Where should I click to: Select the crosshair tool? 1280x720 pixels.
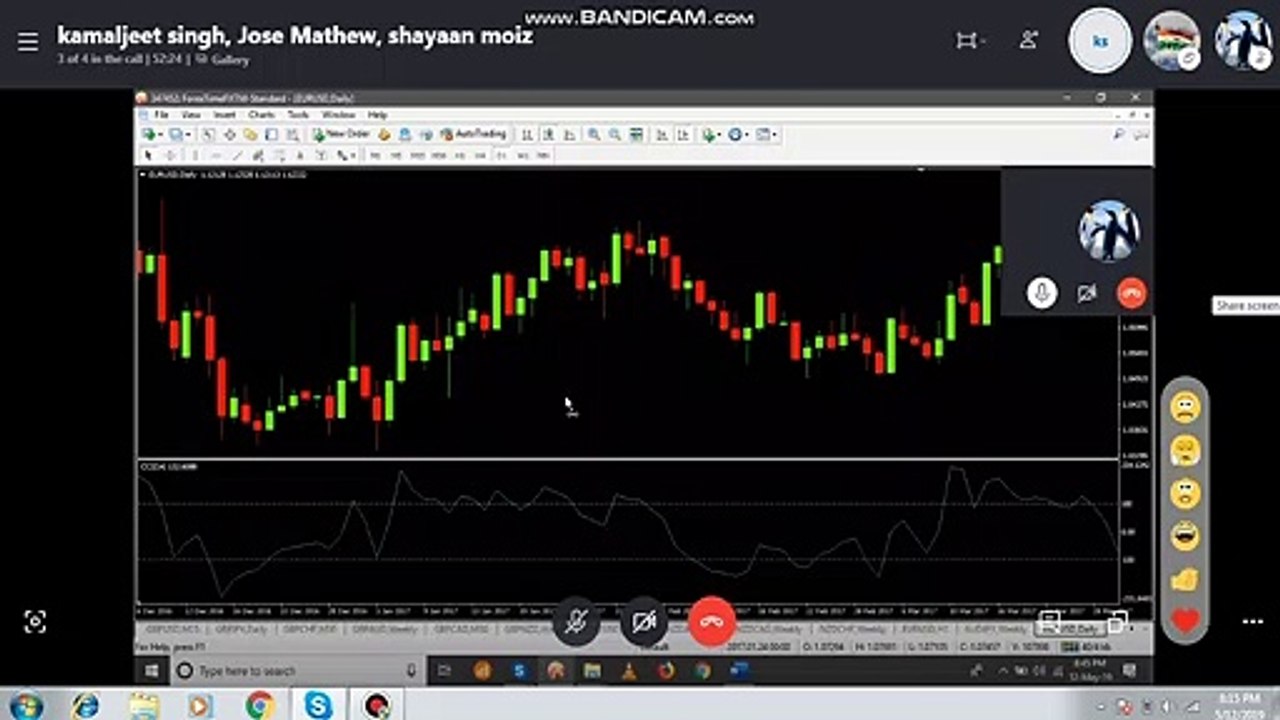[170, 156]
